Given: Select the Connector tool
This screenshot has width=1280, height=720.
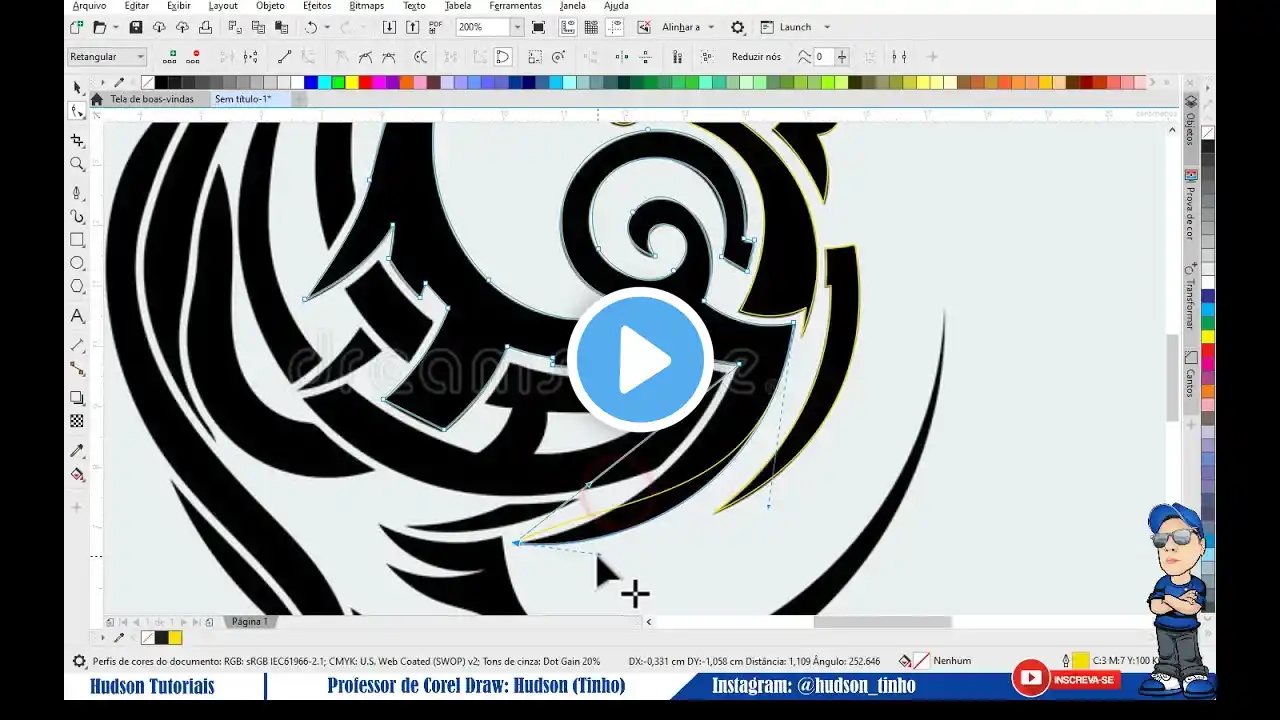Looking at the screenshot, I should point(77,368).
